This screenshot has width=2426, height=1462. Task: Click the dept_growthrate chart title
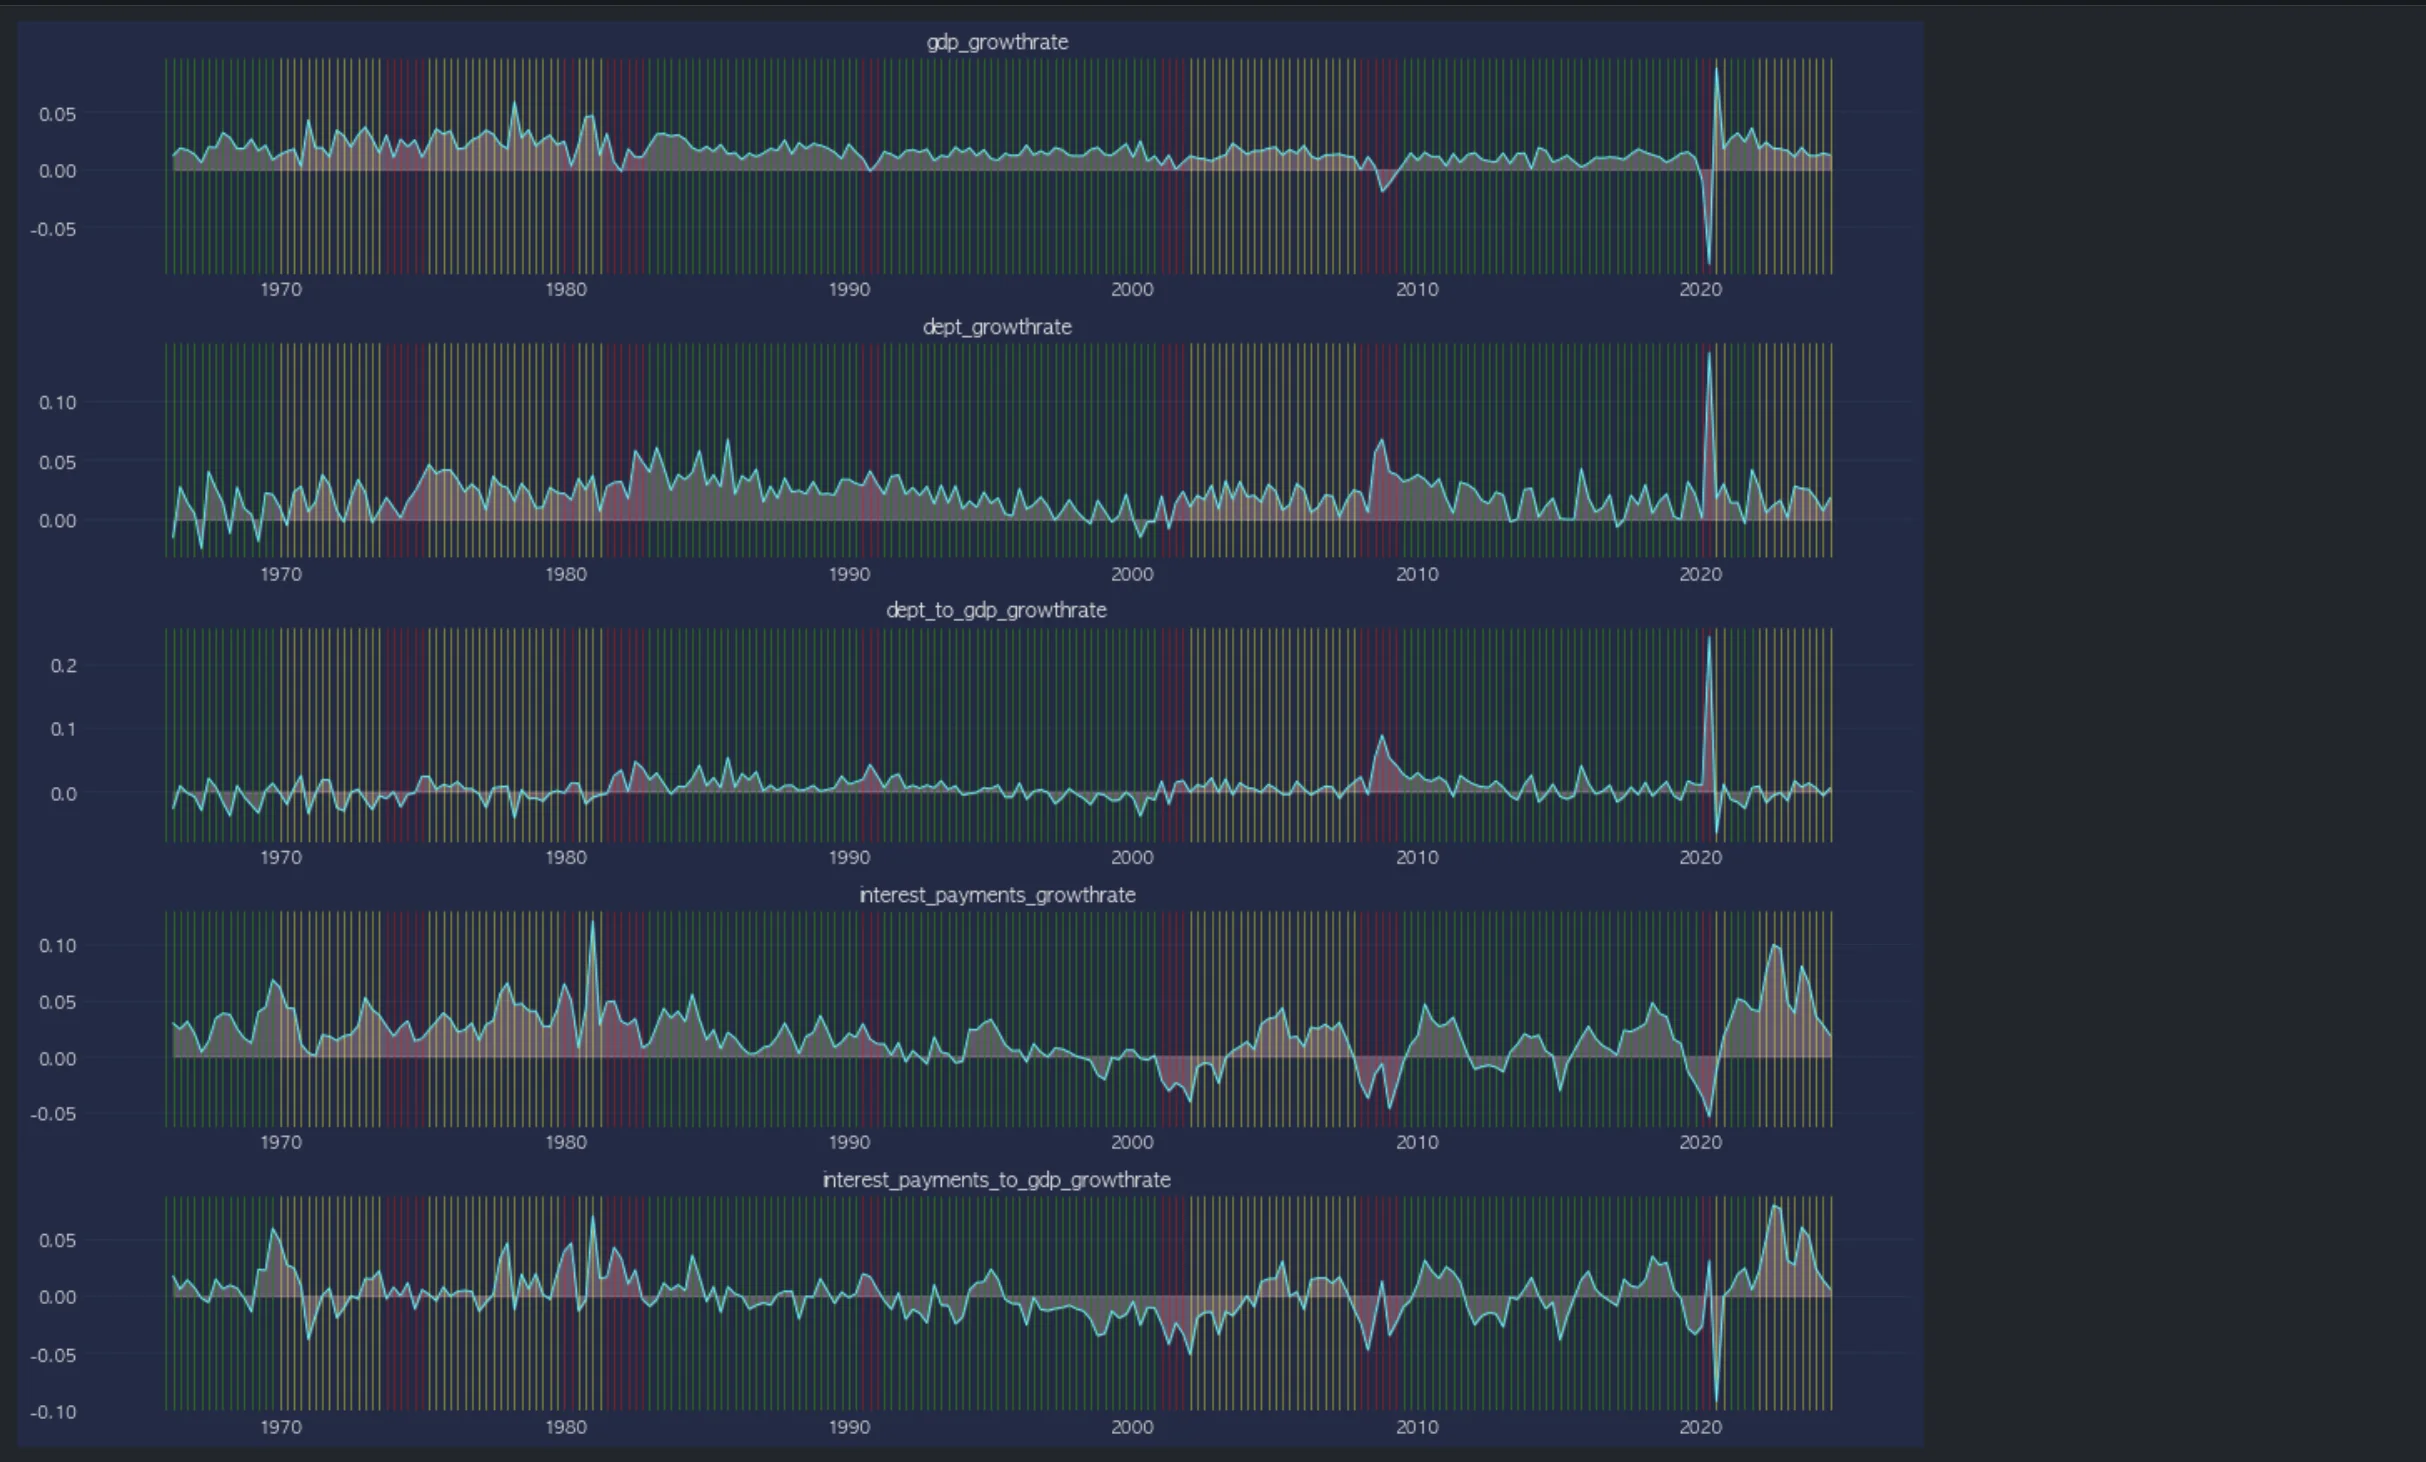click(997, 327)
